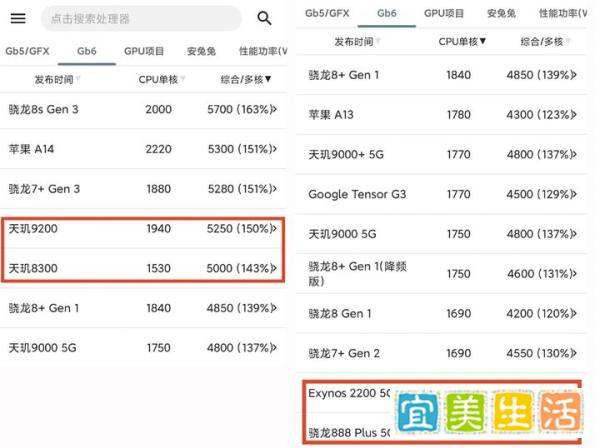
Task: Click the 5280 (151%) multi-core score
Action: point(239,189)
